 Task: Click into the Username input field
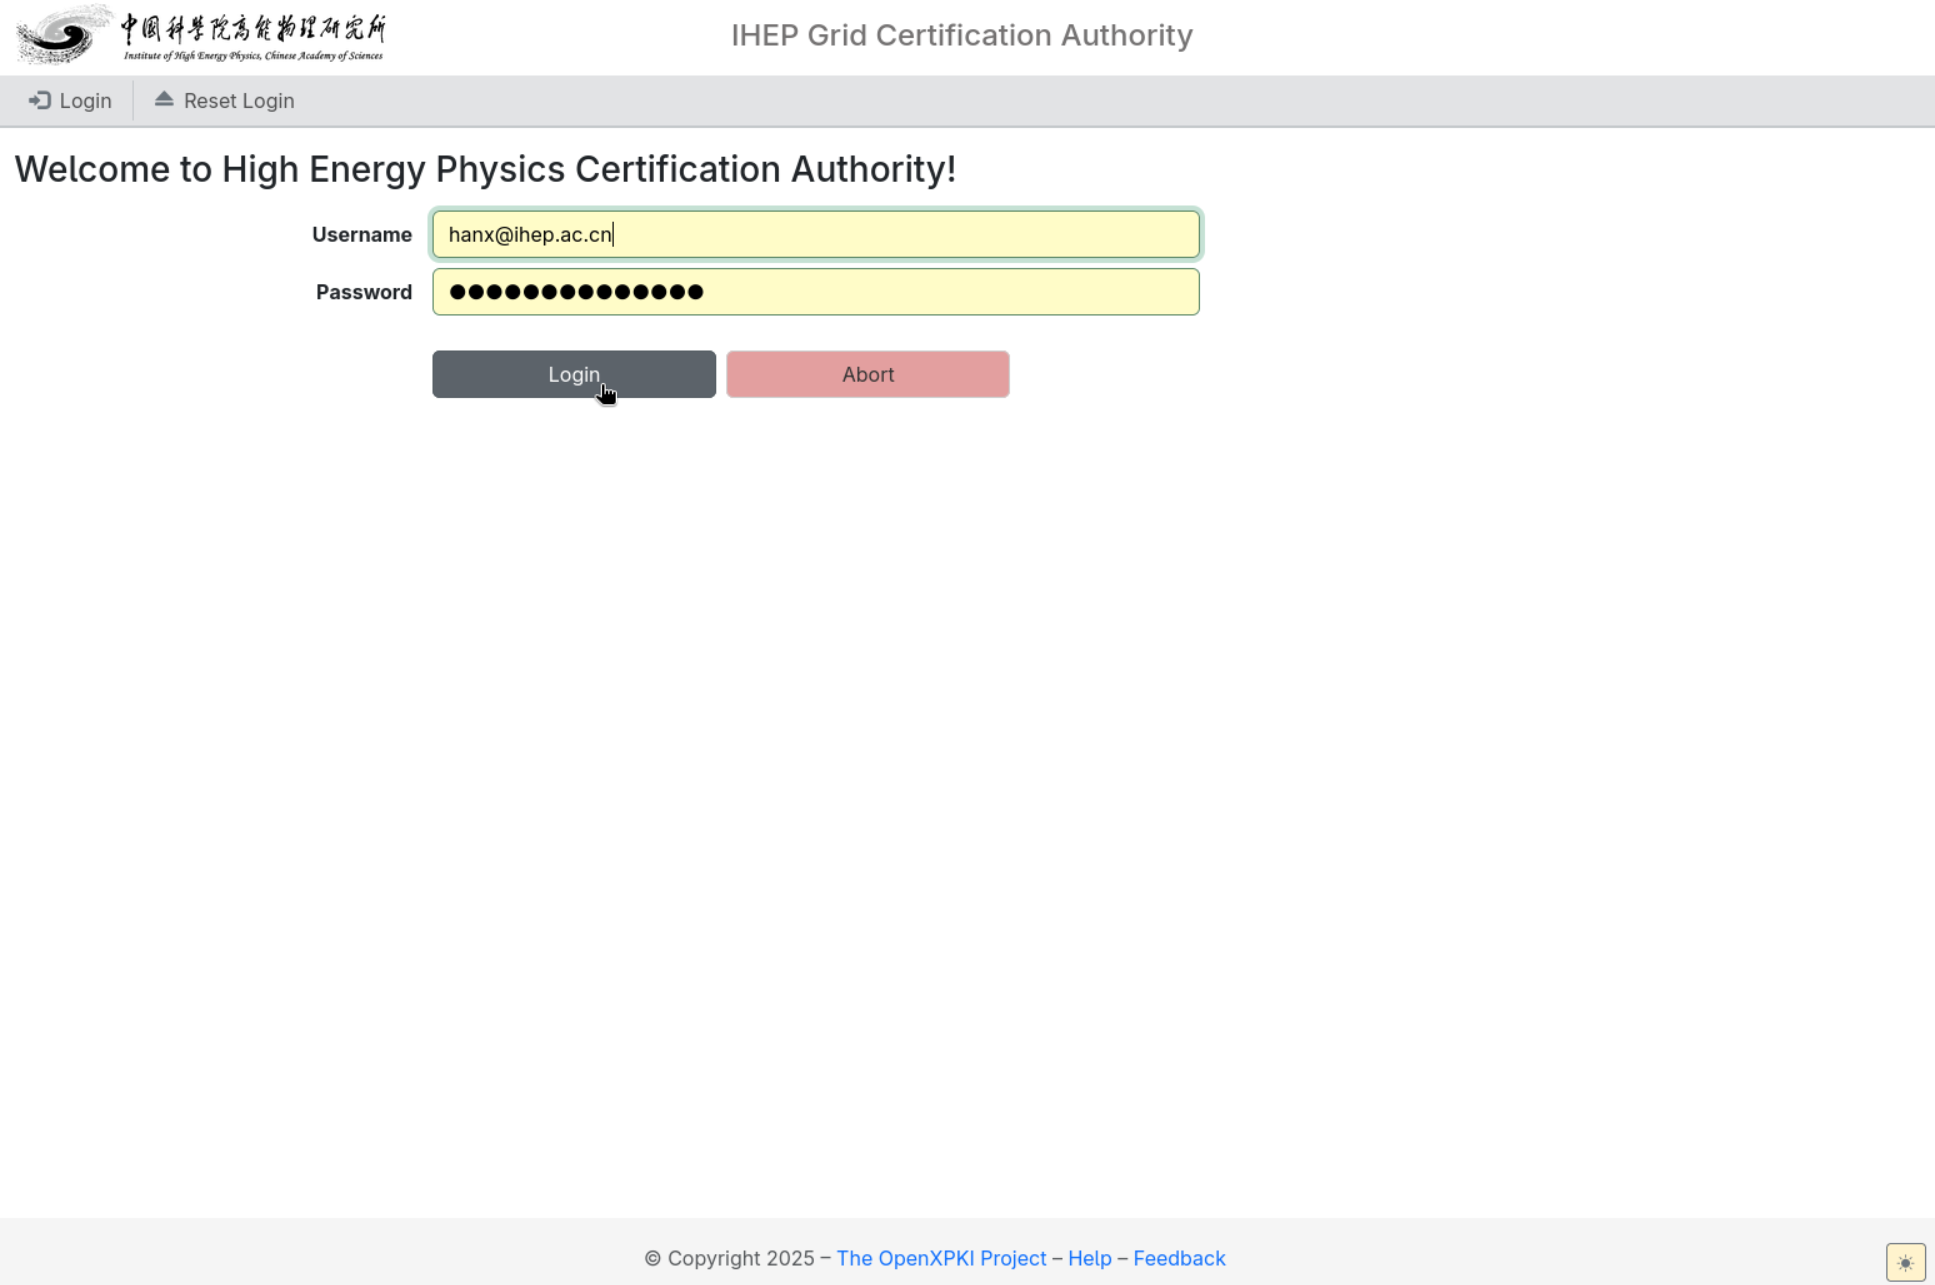(x=815, y=234)
